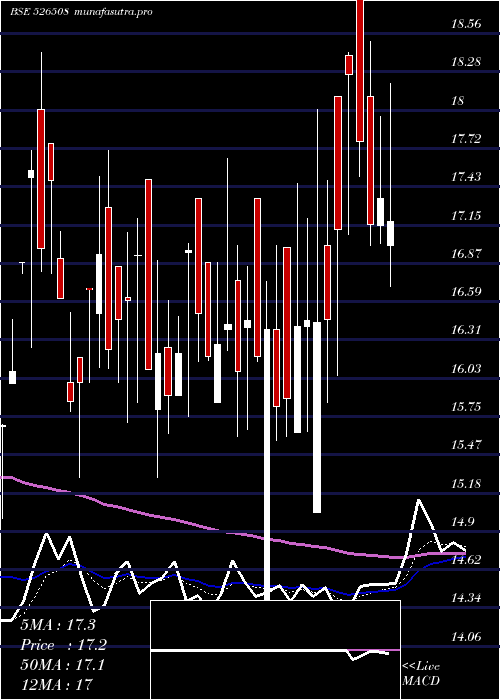This screenshot has height=700, width=500.
Task: Click the 16.87 price axis label
Action: 466,254
